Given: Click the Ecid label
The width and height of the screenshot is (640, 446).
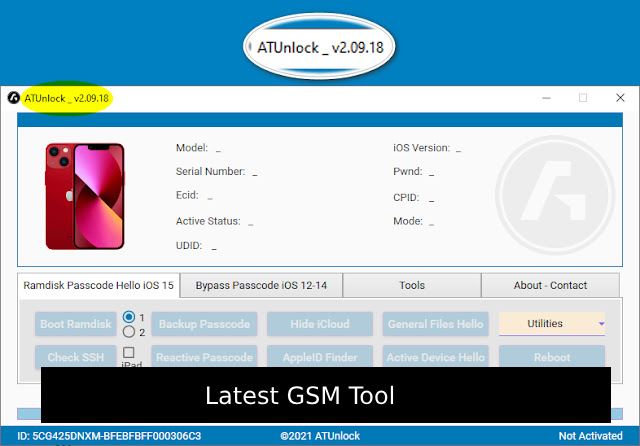Looking at the screenshot, I should (187, 195).
